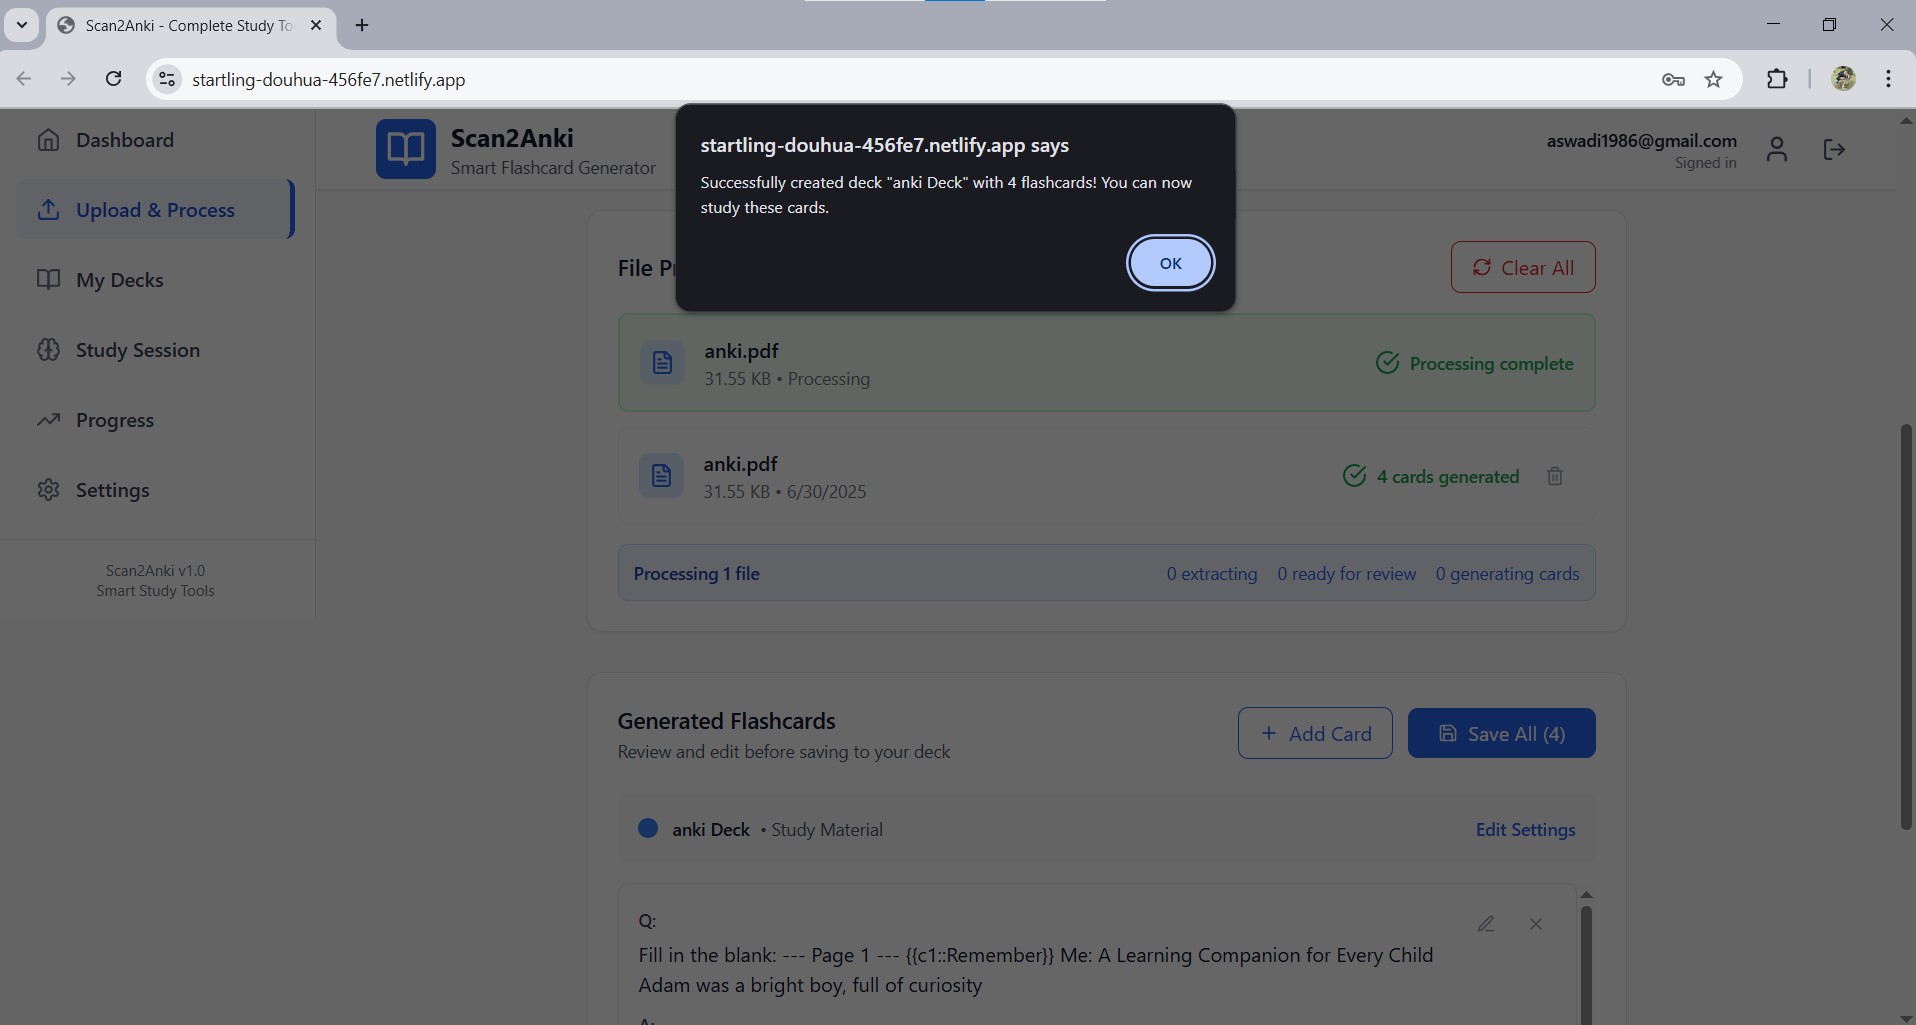Click the 0 extracting status text
Screen dimensions: 1916x1025
coord(1211,574)
